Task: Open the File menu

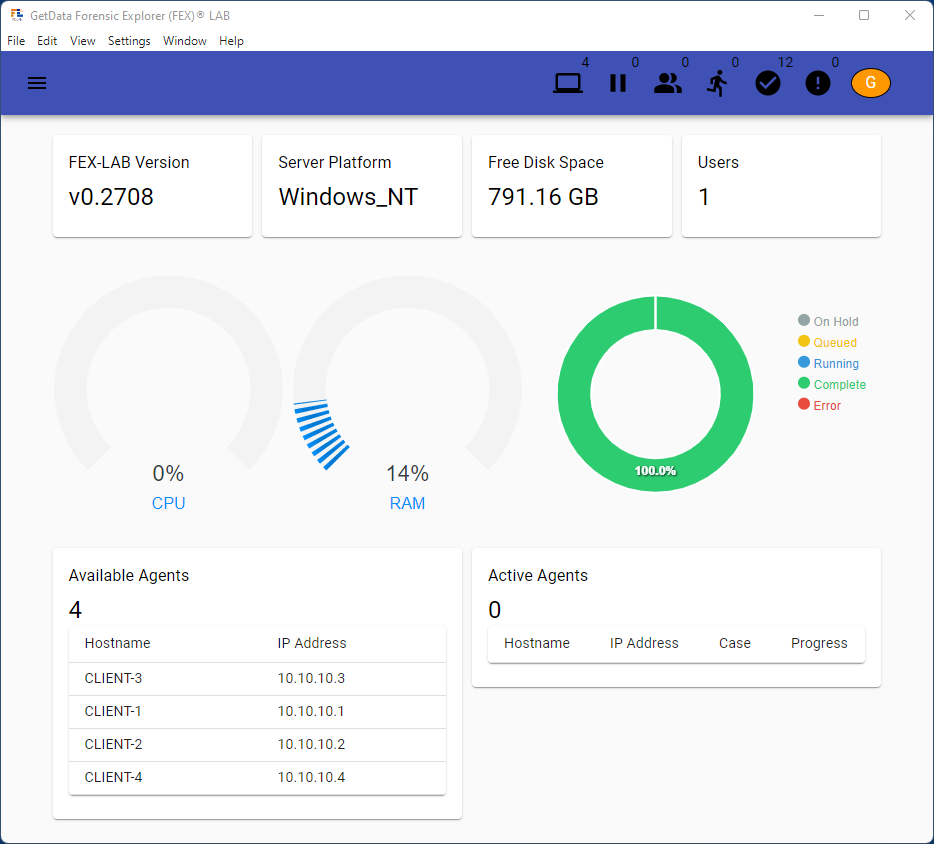Action: tap(16, 41)
